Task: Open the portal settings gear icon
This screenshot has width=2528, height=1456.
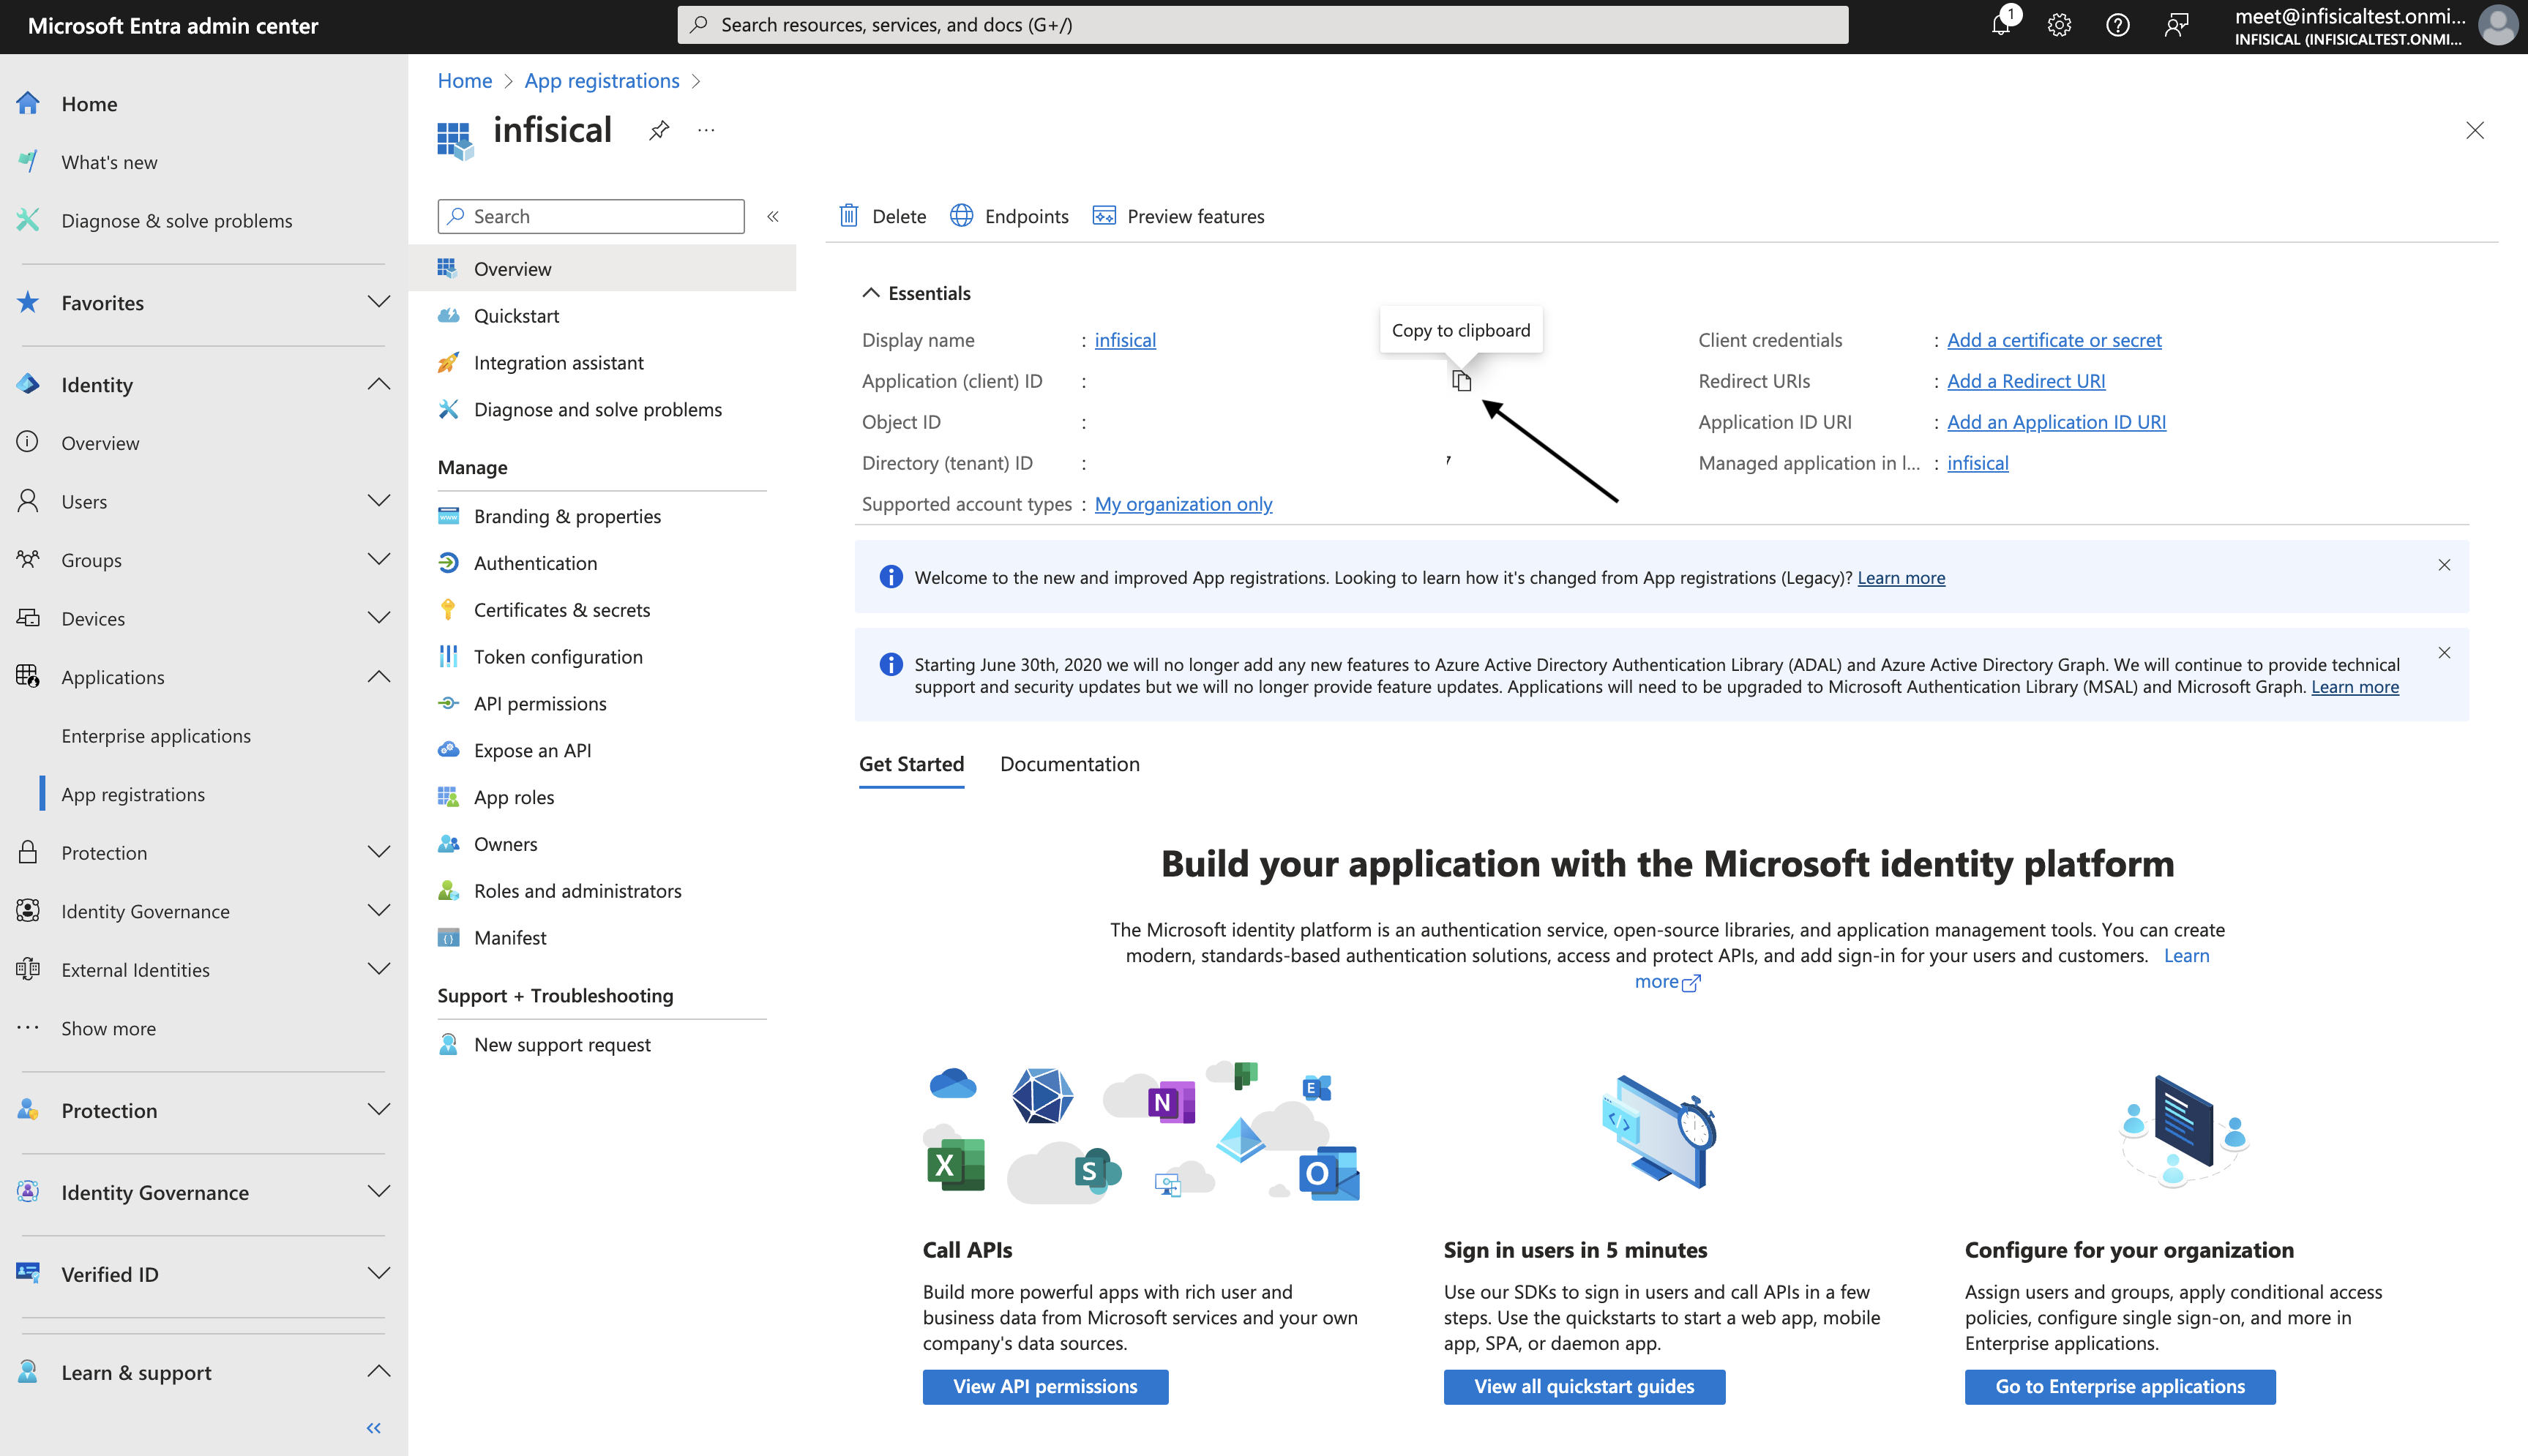Action: coord(2059,25)
